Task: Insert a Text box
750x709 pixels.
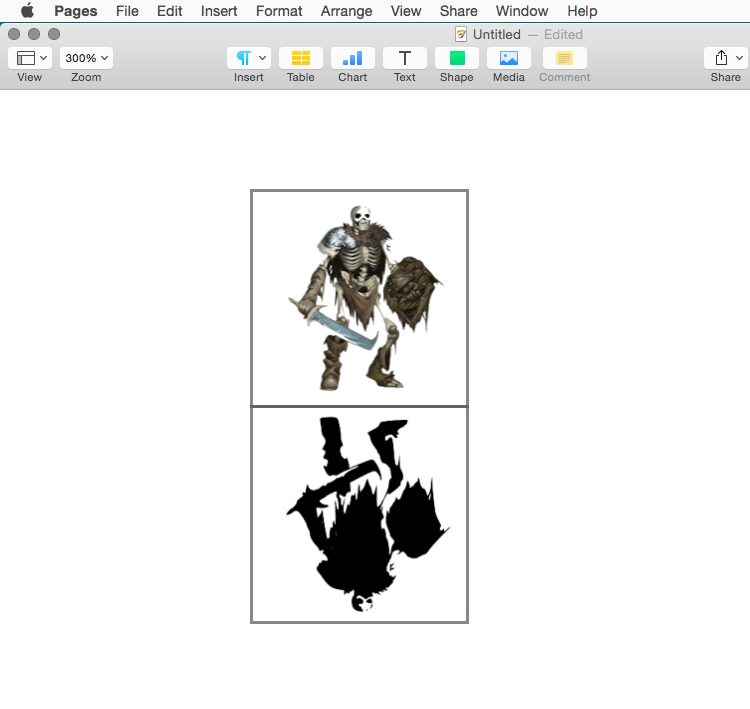Action: (x=404, y=58)
